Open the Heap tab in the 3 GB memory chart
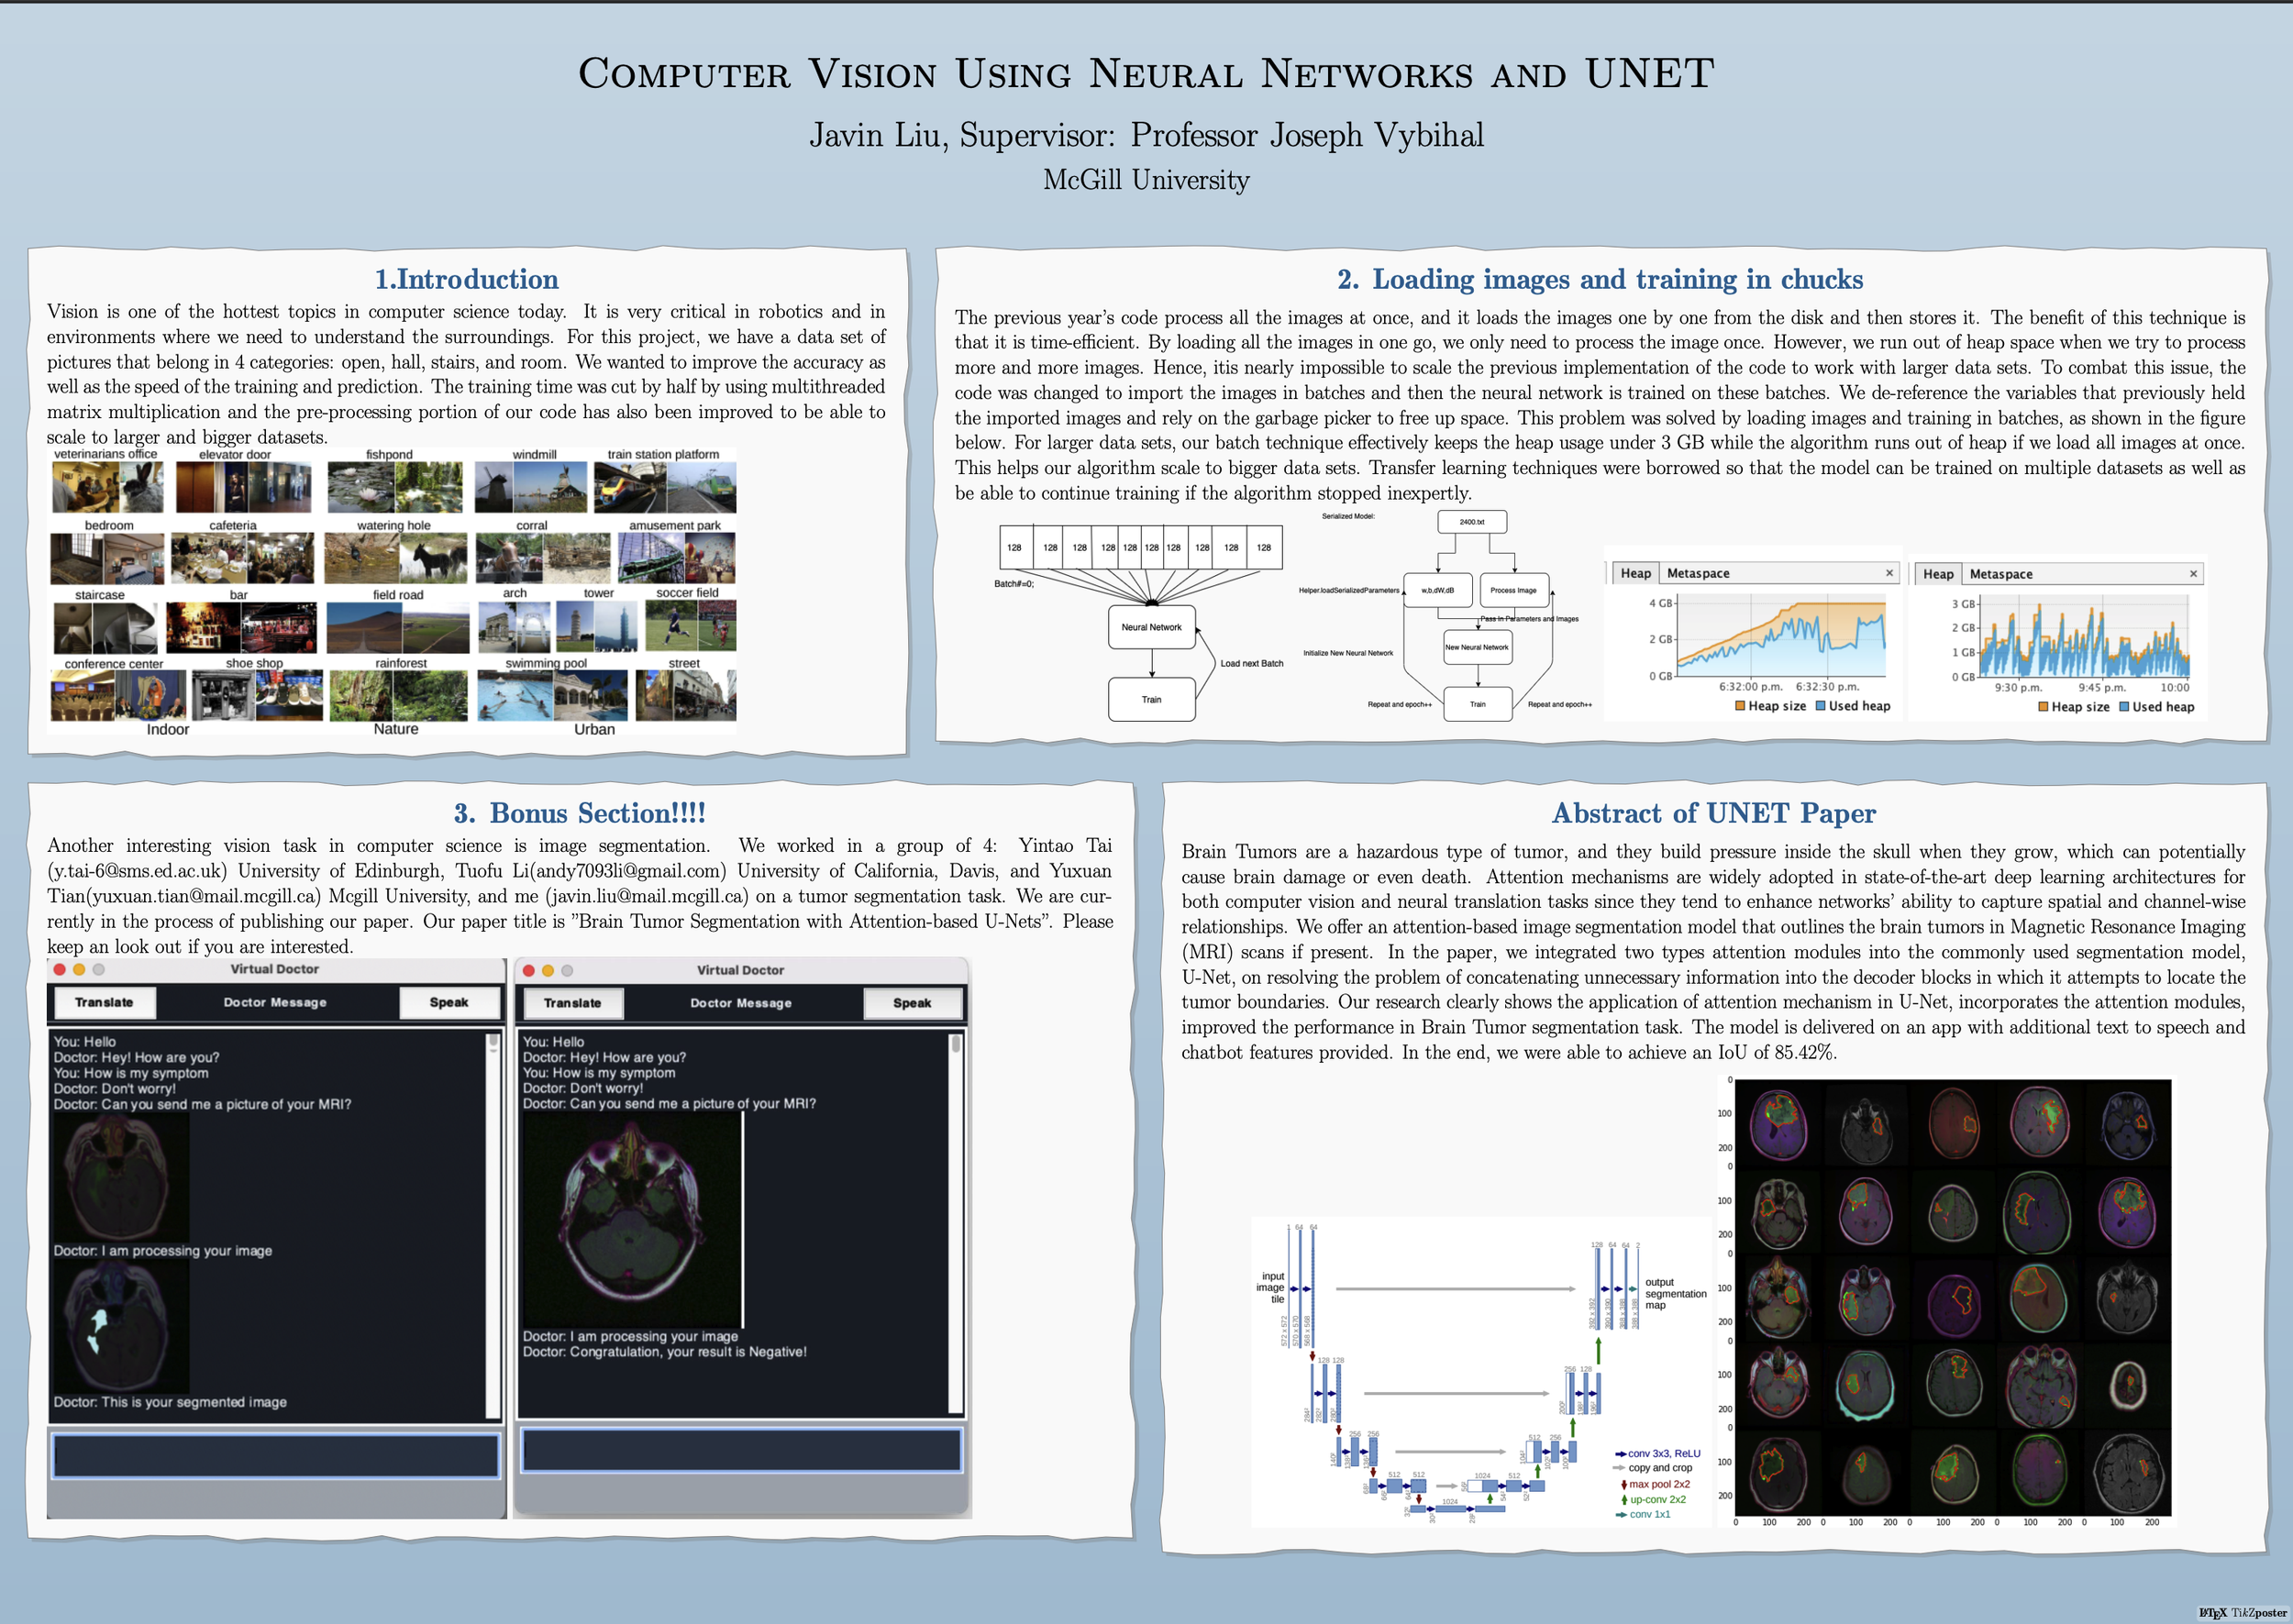 tap(1938, 574)
